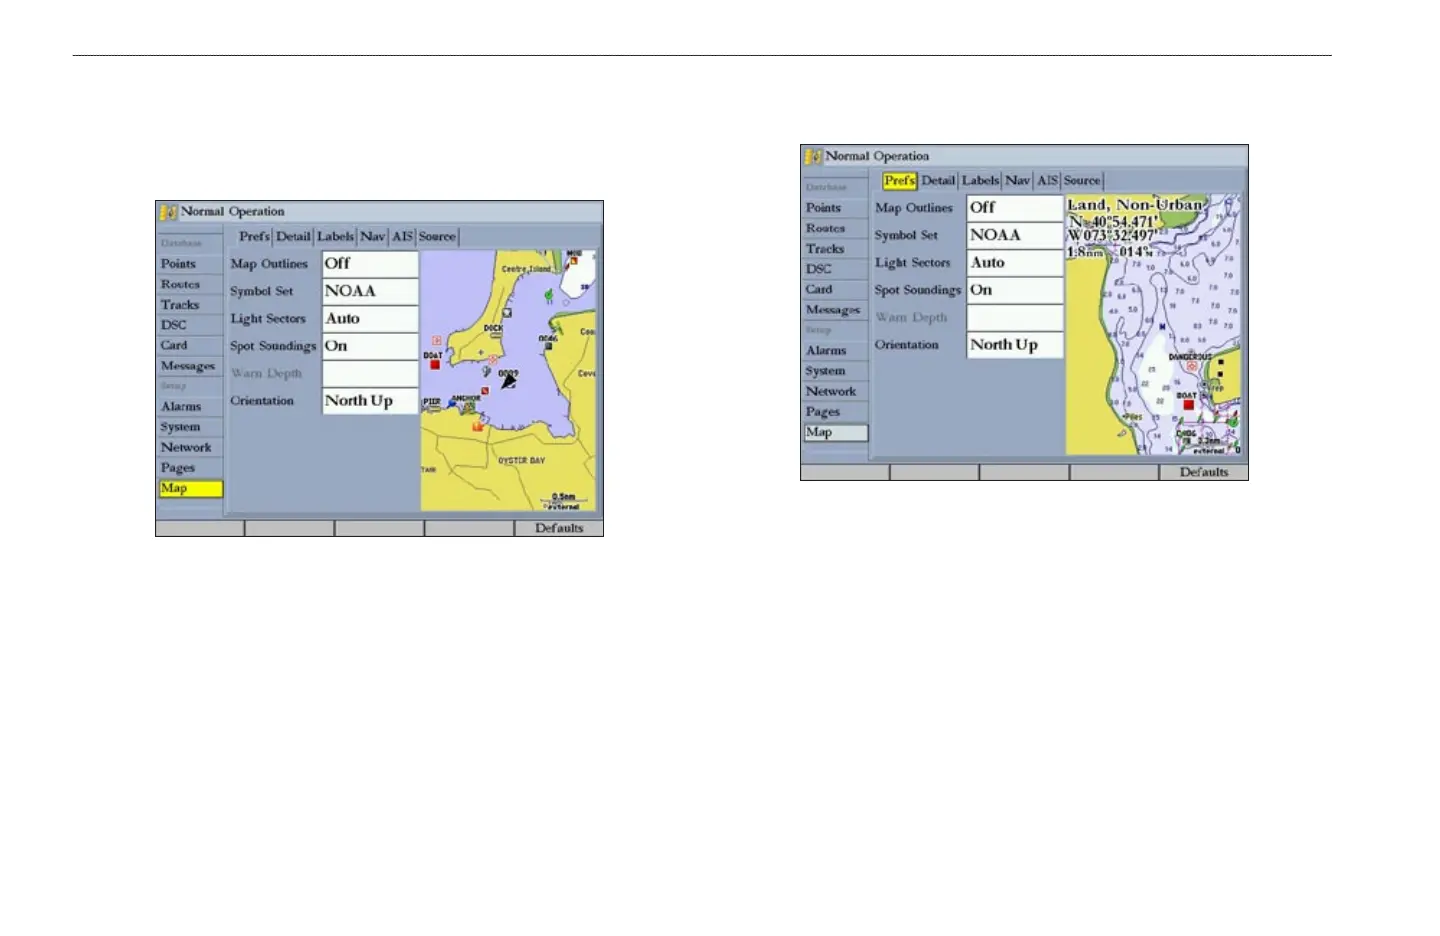The height and width of the screenshot is (936, 1440).
Task: Toggle Map Outlines Off field in right screen
Action: [x=1014, y=208]
